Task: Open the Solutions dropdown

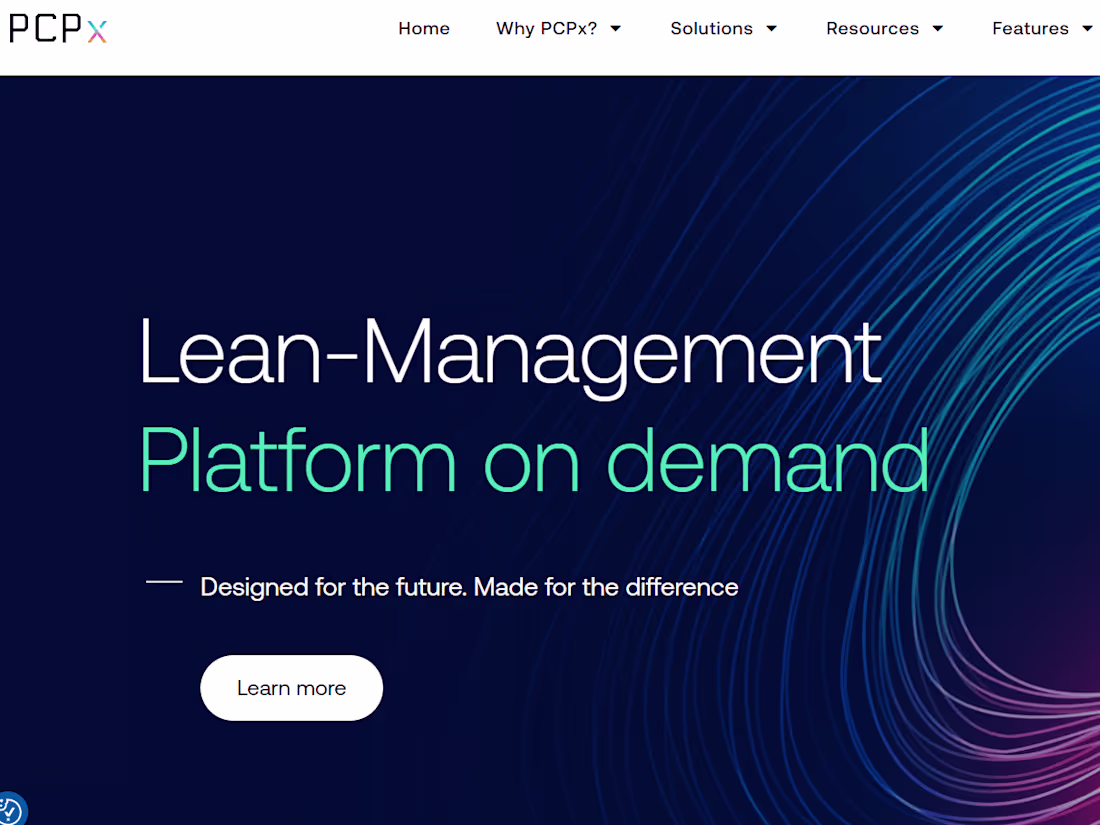Action: [711, 29]
